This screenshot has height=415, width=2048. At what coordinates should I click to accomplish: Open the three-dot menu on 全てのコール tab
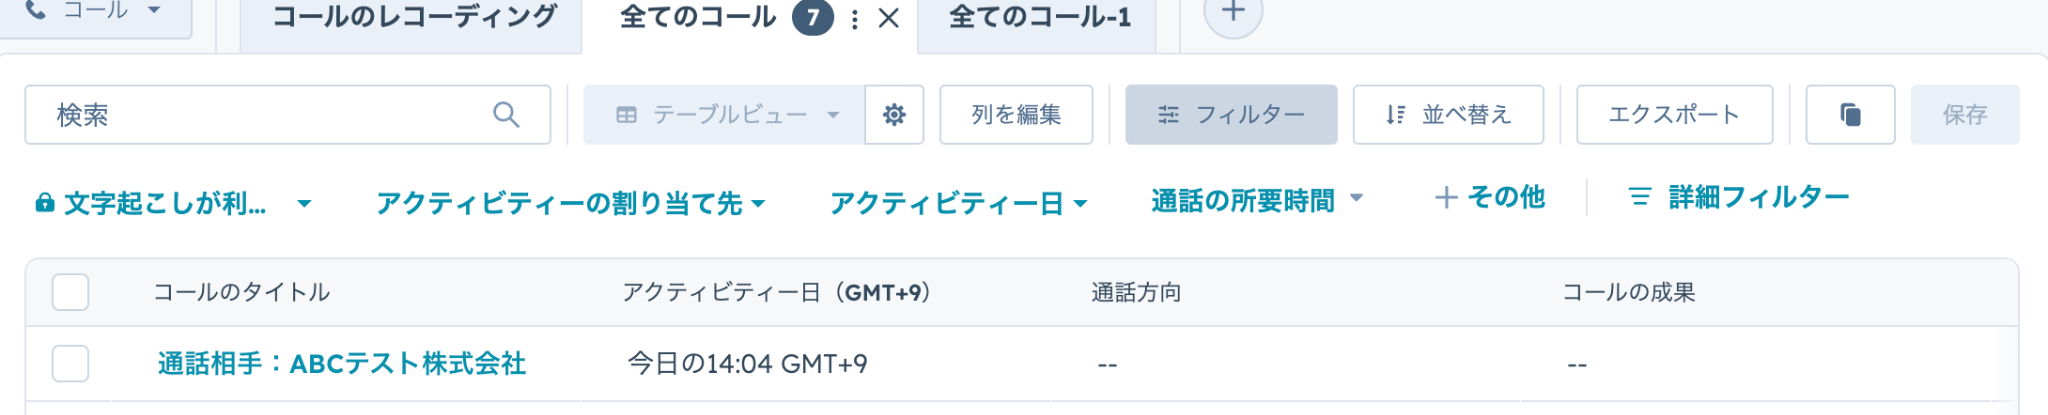pyautogui.click(x=854, y=19)
